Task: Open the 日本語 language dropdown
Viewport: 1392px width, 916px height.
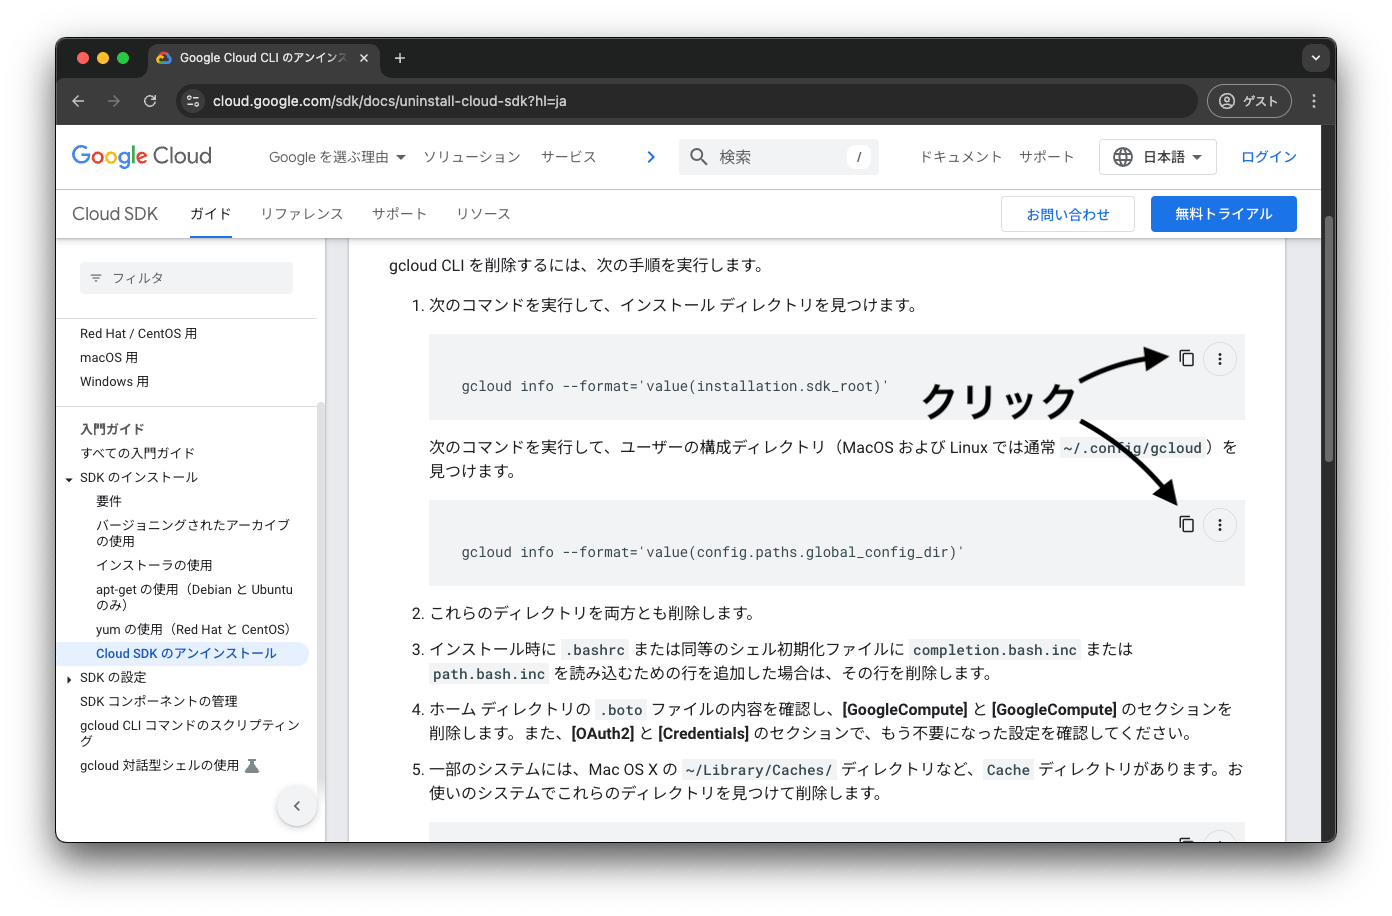Action: (1158, 157)
